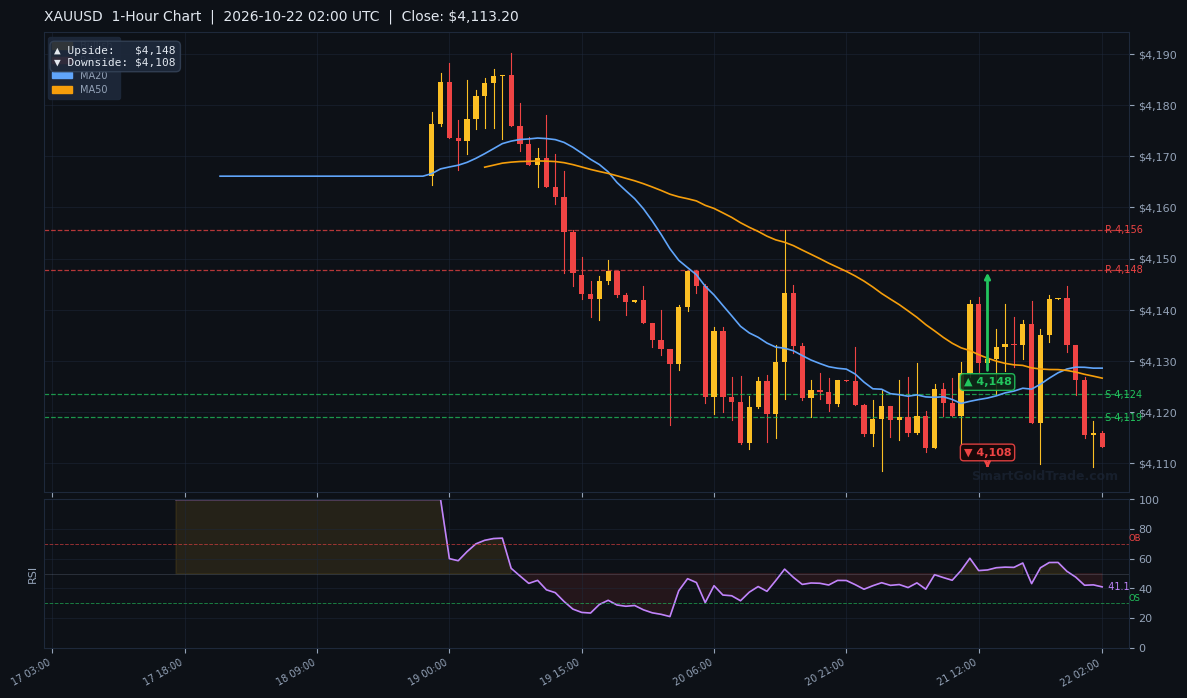Click the $4,150 price axis label

pyautogui.click(x=1157, y=260)
